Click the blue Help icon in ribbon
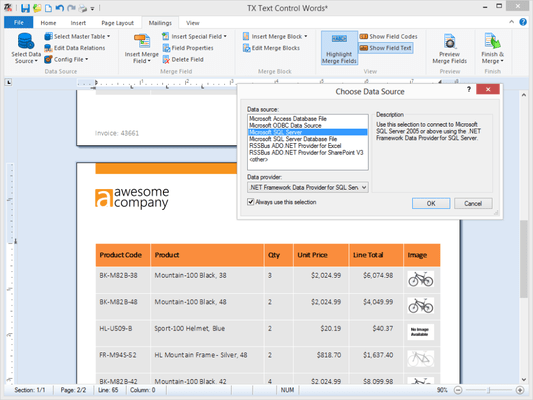 (x=523, y=22)
